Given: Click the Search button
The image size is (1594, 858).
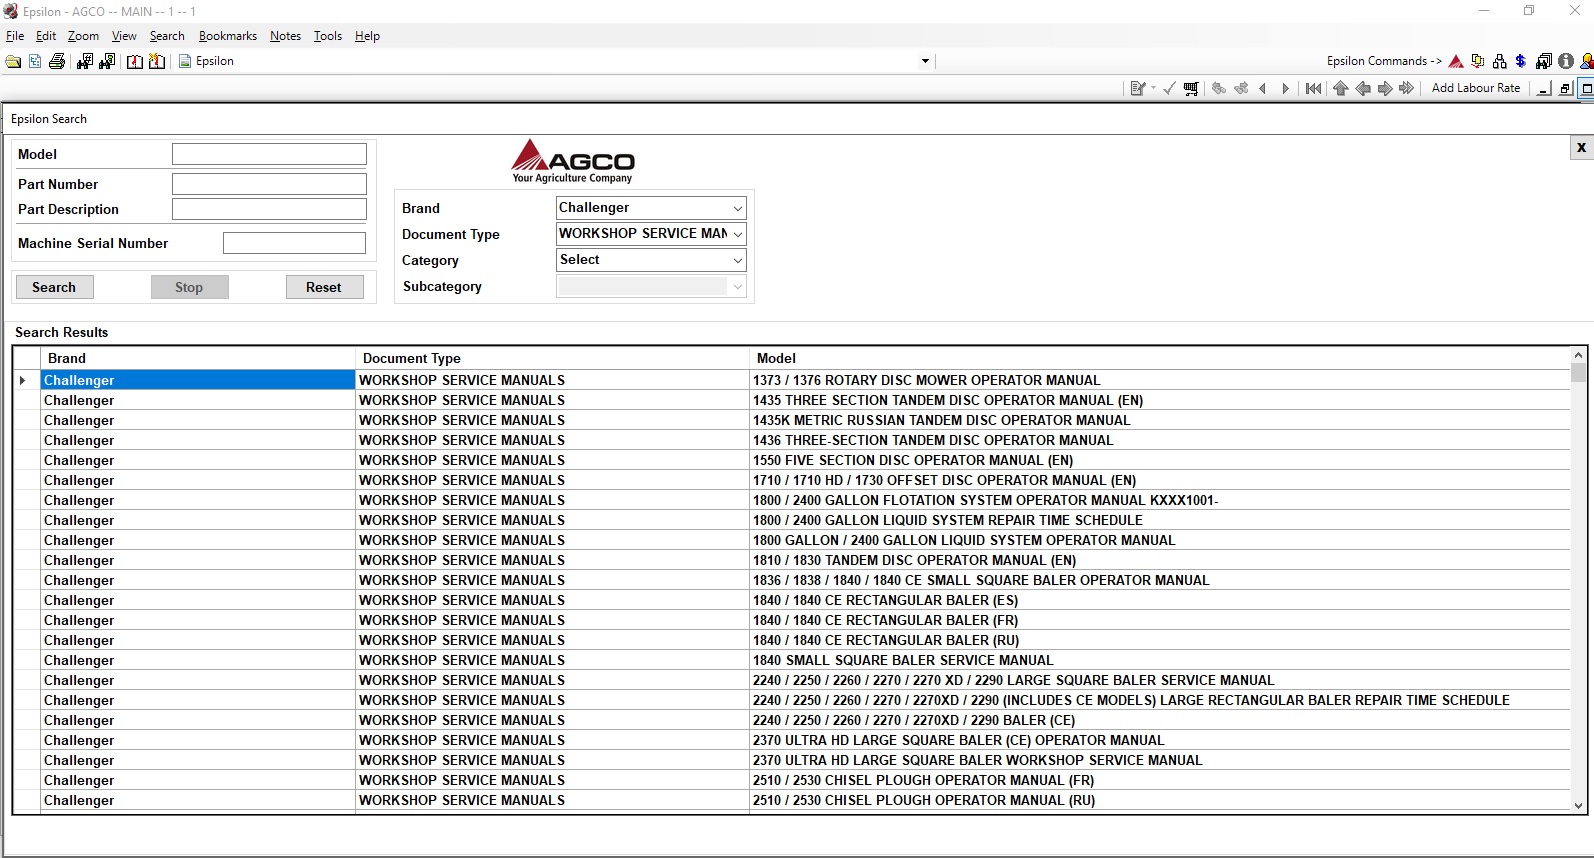Looking at the screenshot, I should click(x=54, y=287).
